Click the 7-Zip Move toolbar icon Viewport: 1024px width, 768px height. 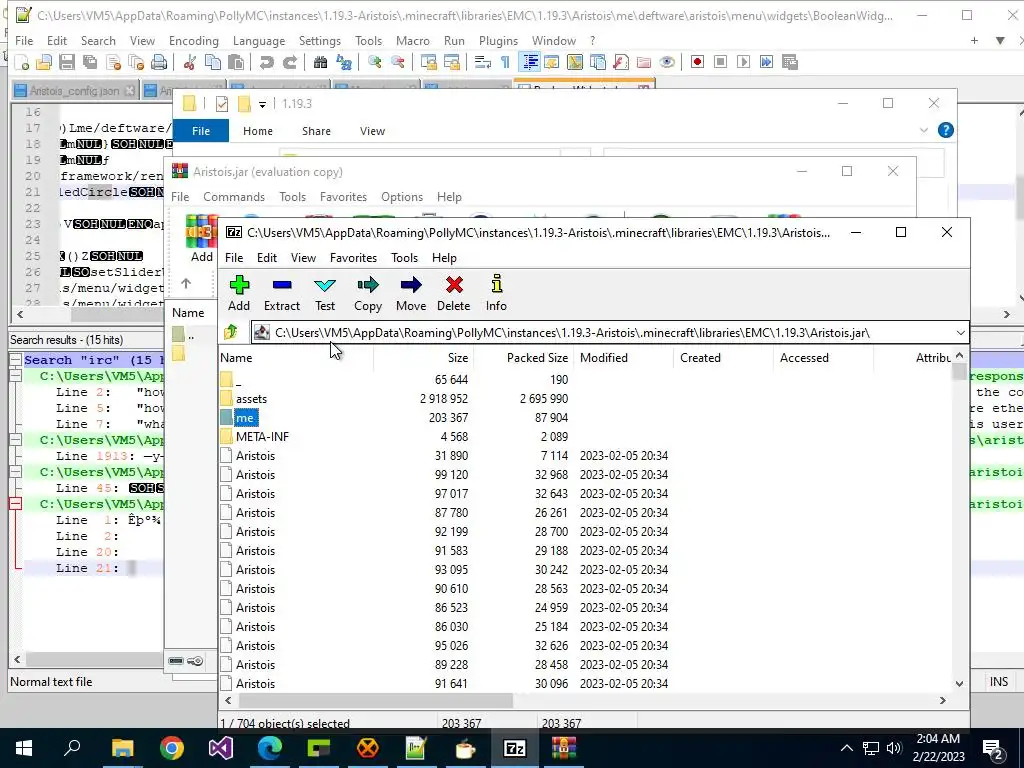411,293
